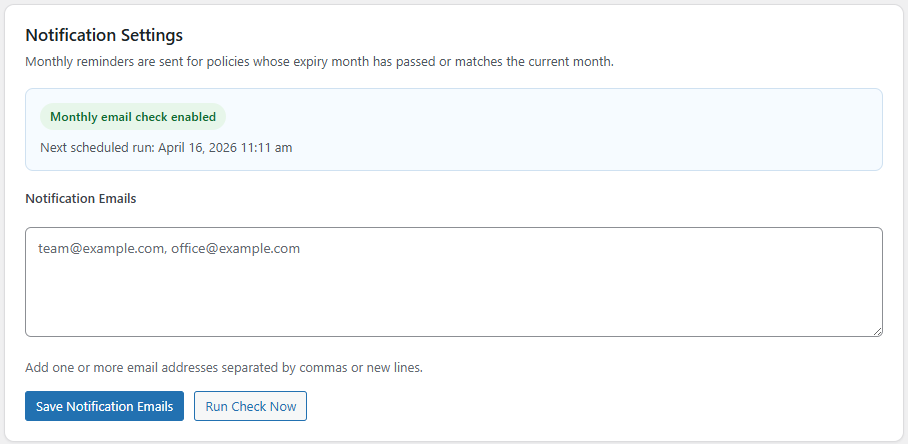Click the Notification Emails field label
Image resolution: width=908 pixels, height=444 pixels.
point(81,198)
